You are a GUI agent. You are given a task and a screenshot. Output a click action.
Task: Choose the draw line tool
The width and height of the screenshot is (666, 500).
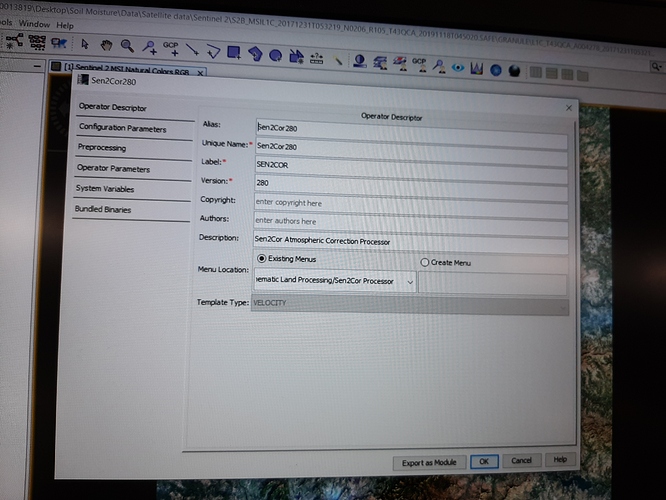192,50
